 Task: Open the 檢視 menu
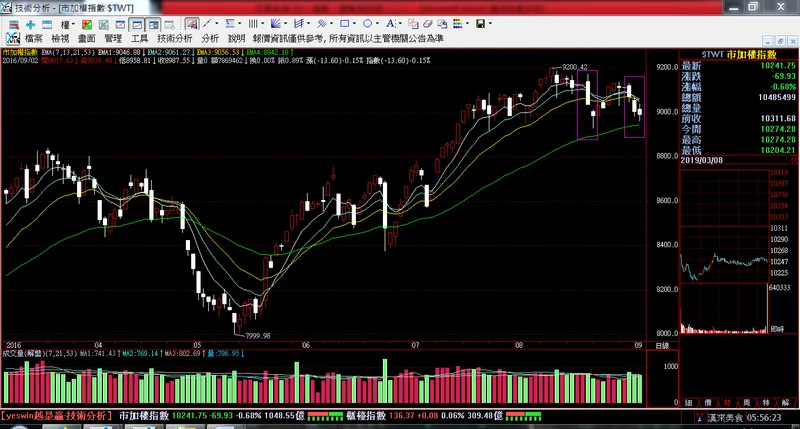coord(60,39)
